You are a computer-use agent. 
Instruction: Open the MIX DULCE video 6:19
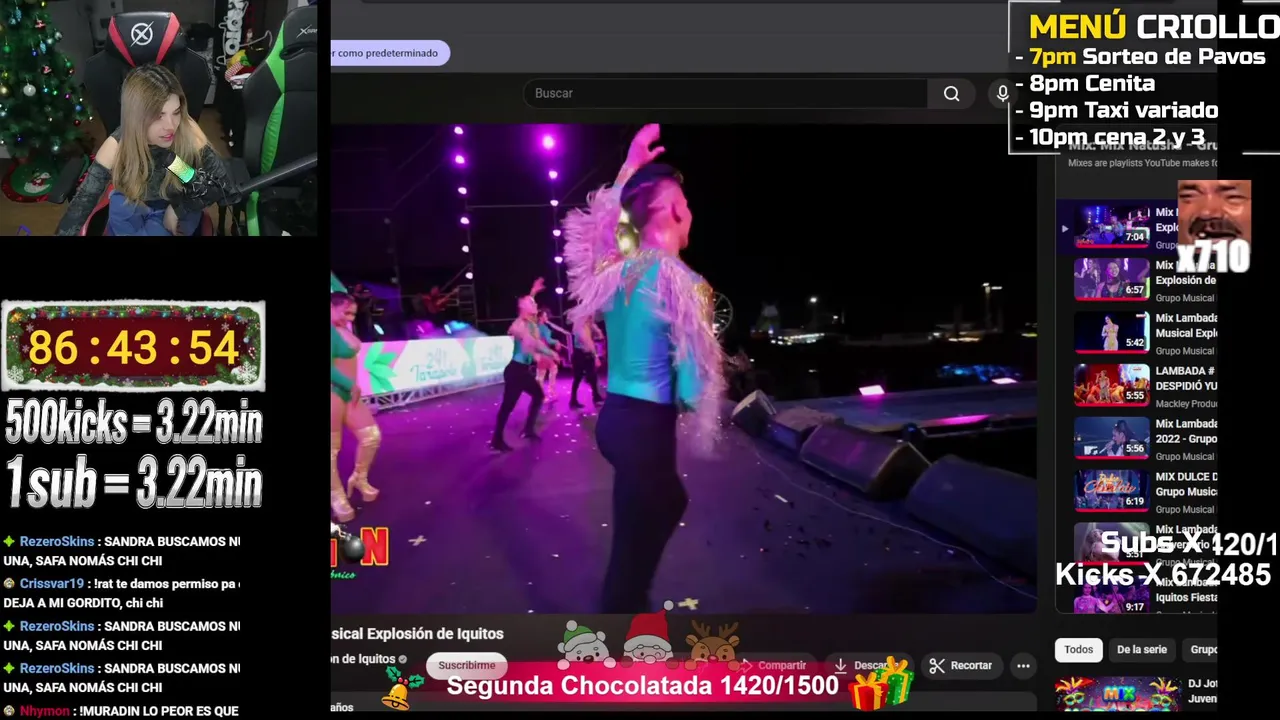1112,491
